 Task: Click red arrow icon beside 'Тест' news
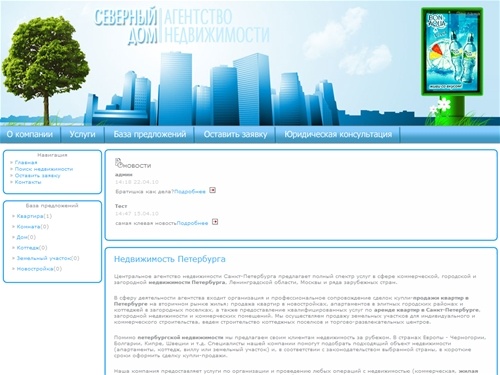coord(215,222)
